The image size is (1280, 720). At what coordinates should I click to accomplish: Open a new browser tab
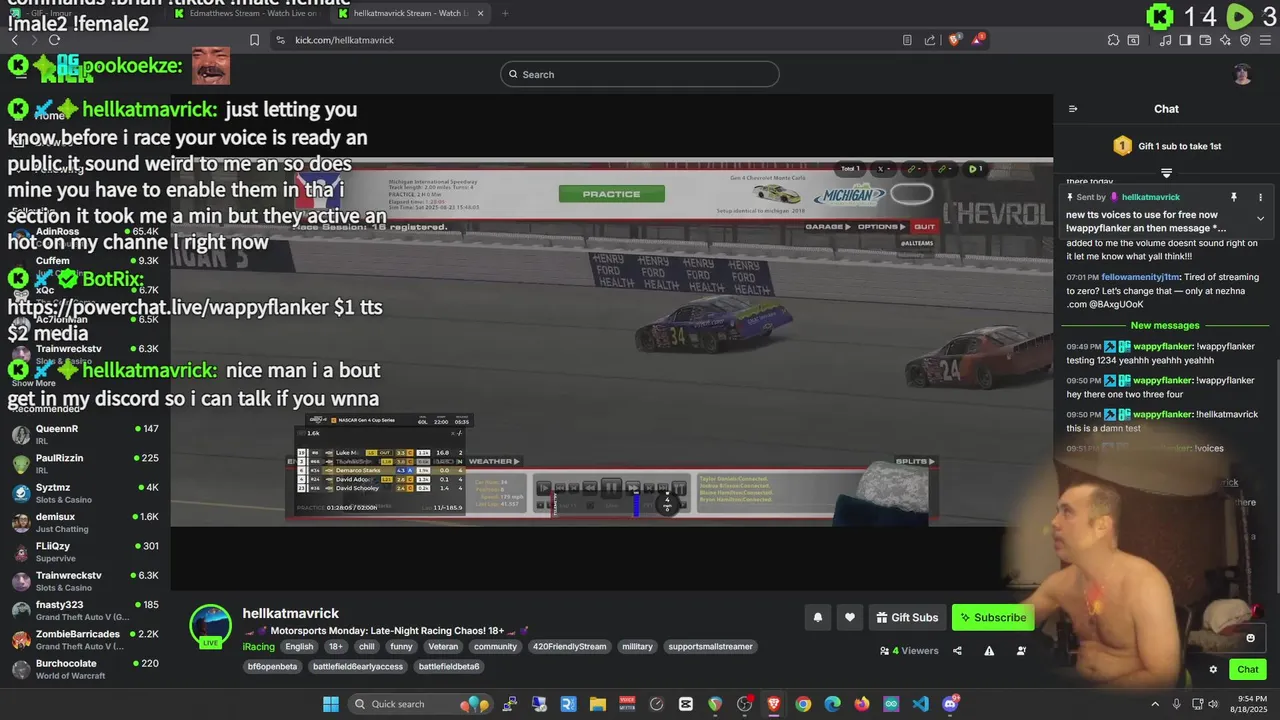[505, 14]
